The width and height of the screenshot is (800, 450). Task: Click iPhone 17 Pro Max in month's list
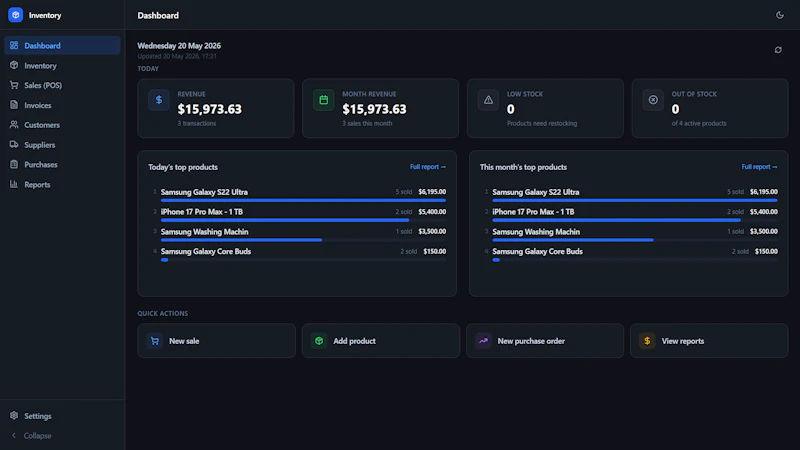[x=533, y=212]
